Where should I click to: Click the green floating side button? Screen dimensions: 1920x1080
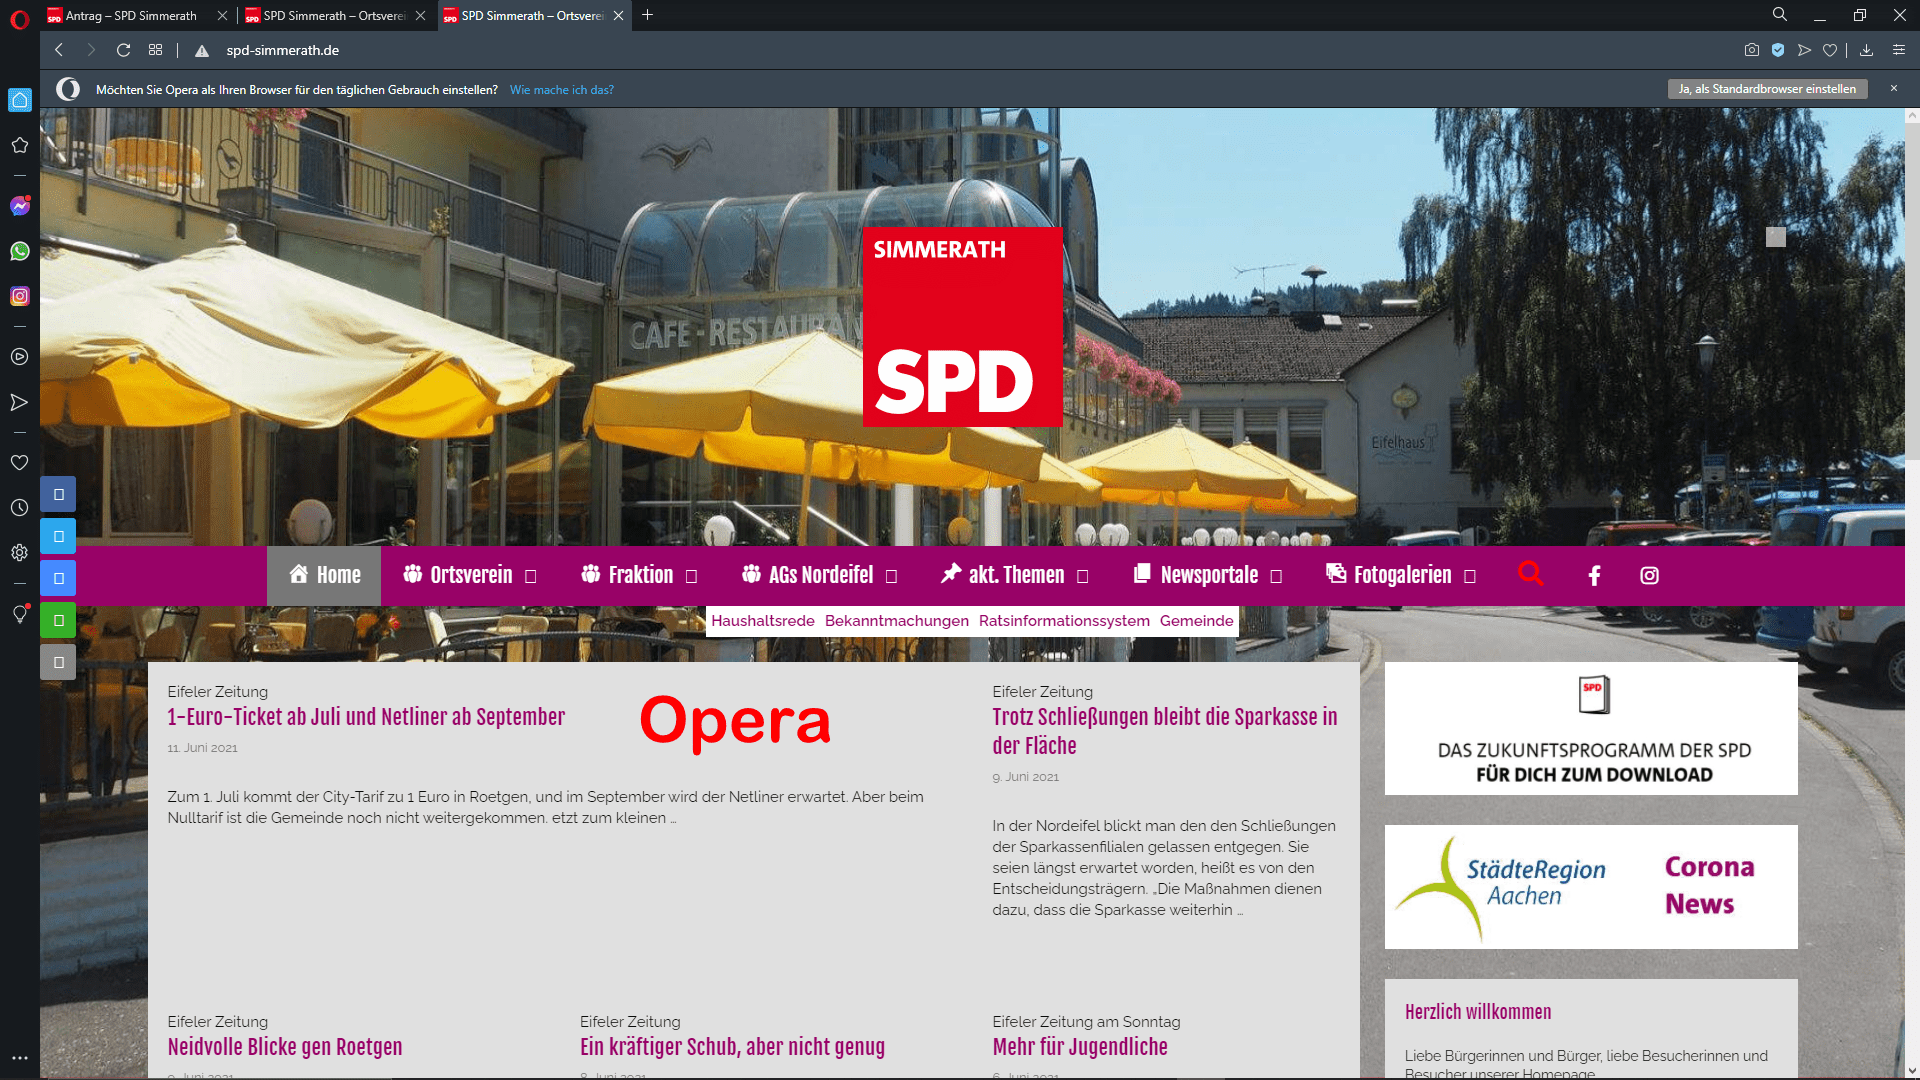pos(58,620)
